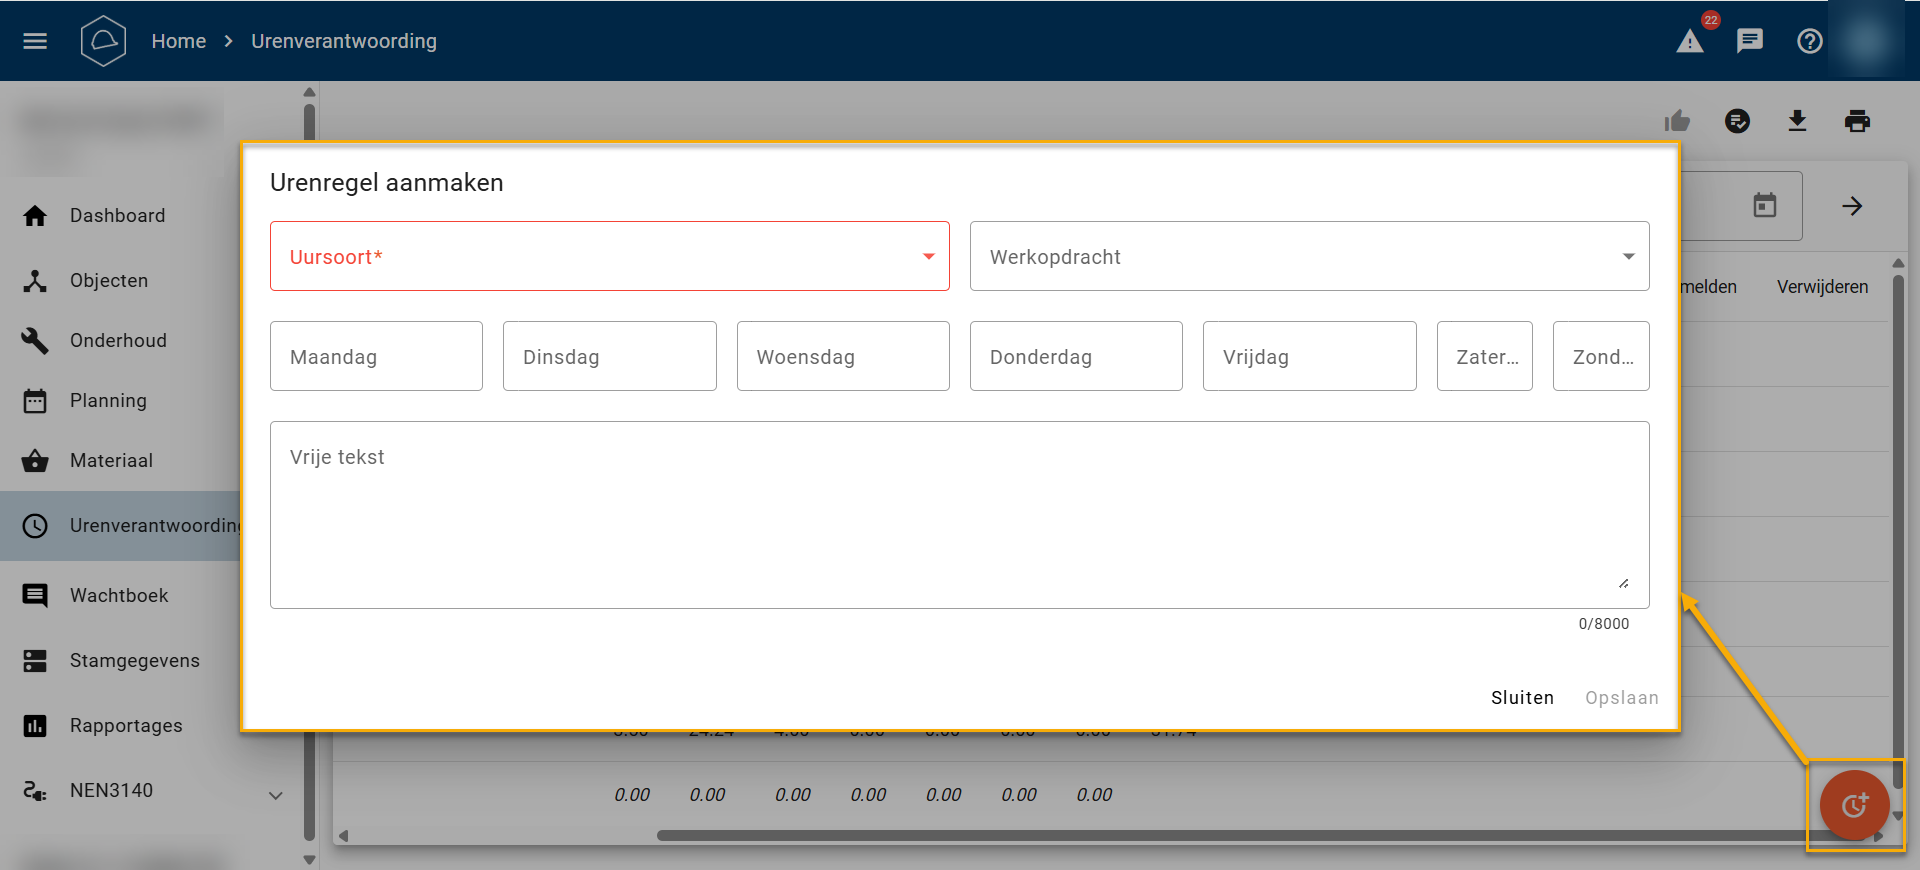Open Wachtboek in the sidebar
The width and height of the screenshot is (1920, 870).
(119, 596)
